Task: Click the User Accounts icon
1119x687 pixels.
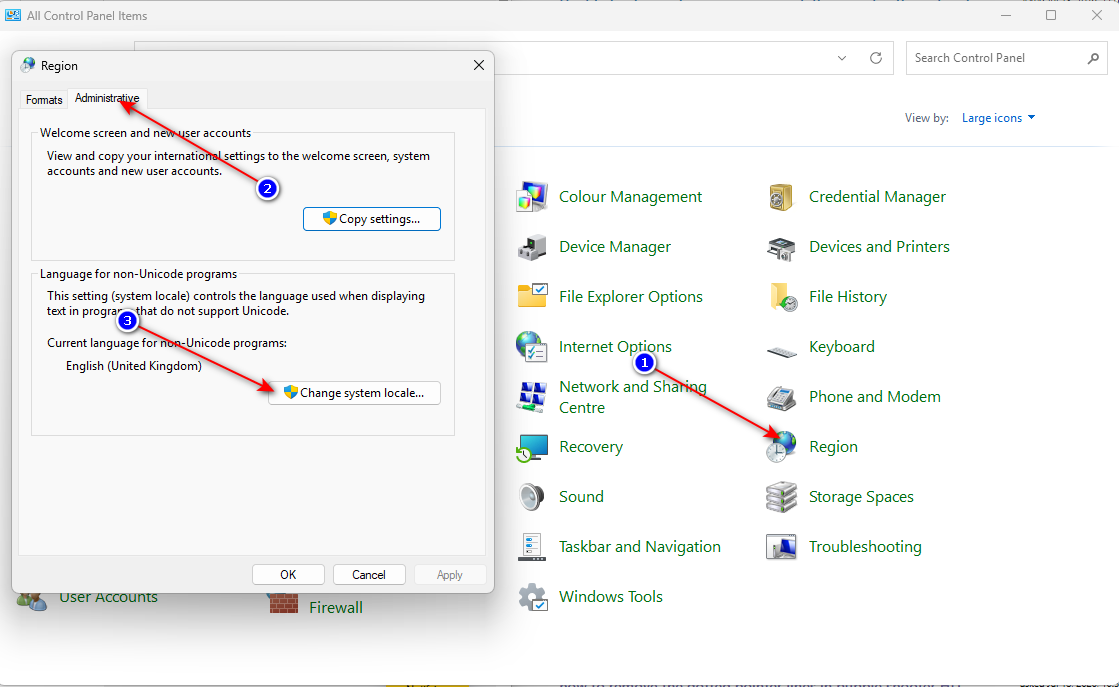Action: pyautogui.click(x=32, y=602)
